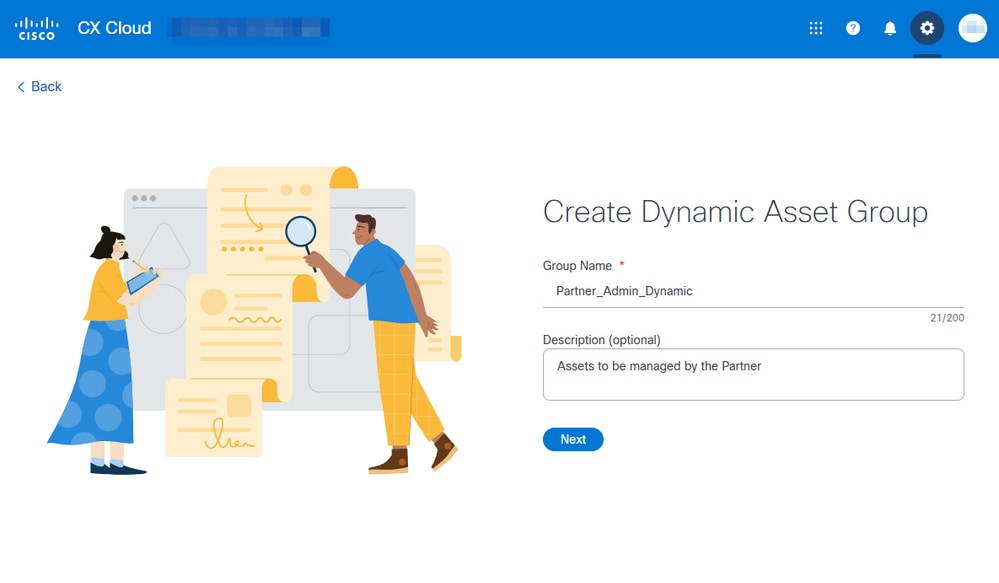Go Back using the top-left link
Screen dimensions: 999x583
tap(40, 87)
